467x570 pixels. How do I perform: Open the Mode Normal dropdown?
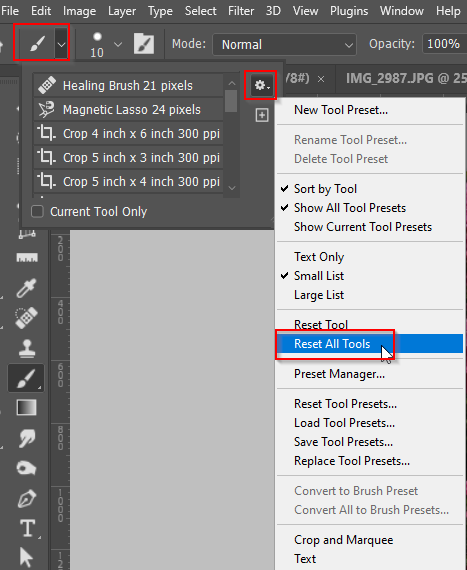[284, 45]
